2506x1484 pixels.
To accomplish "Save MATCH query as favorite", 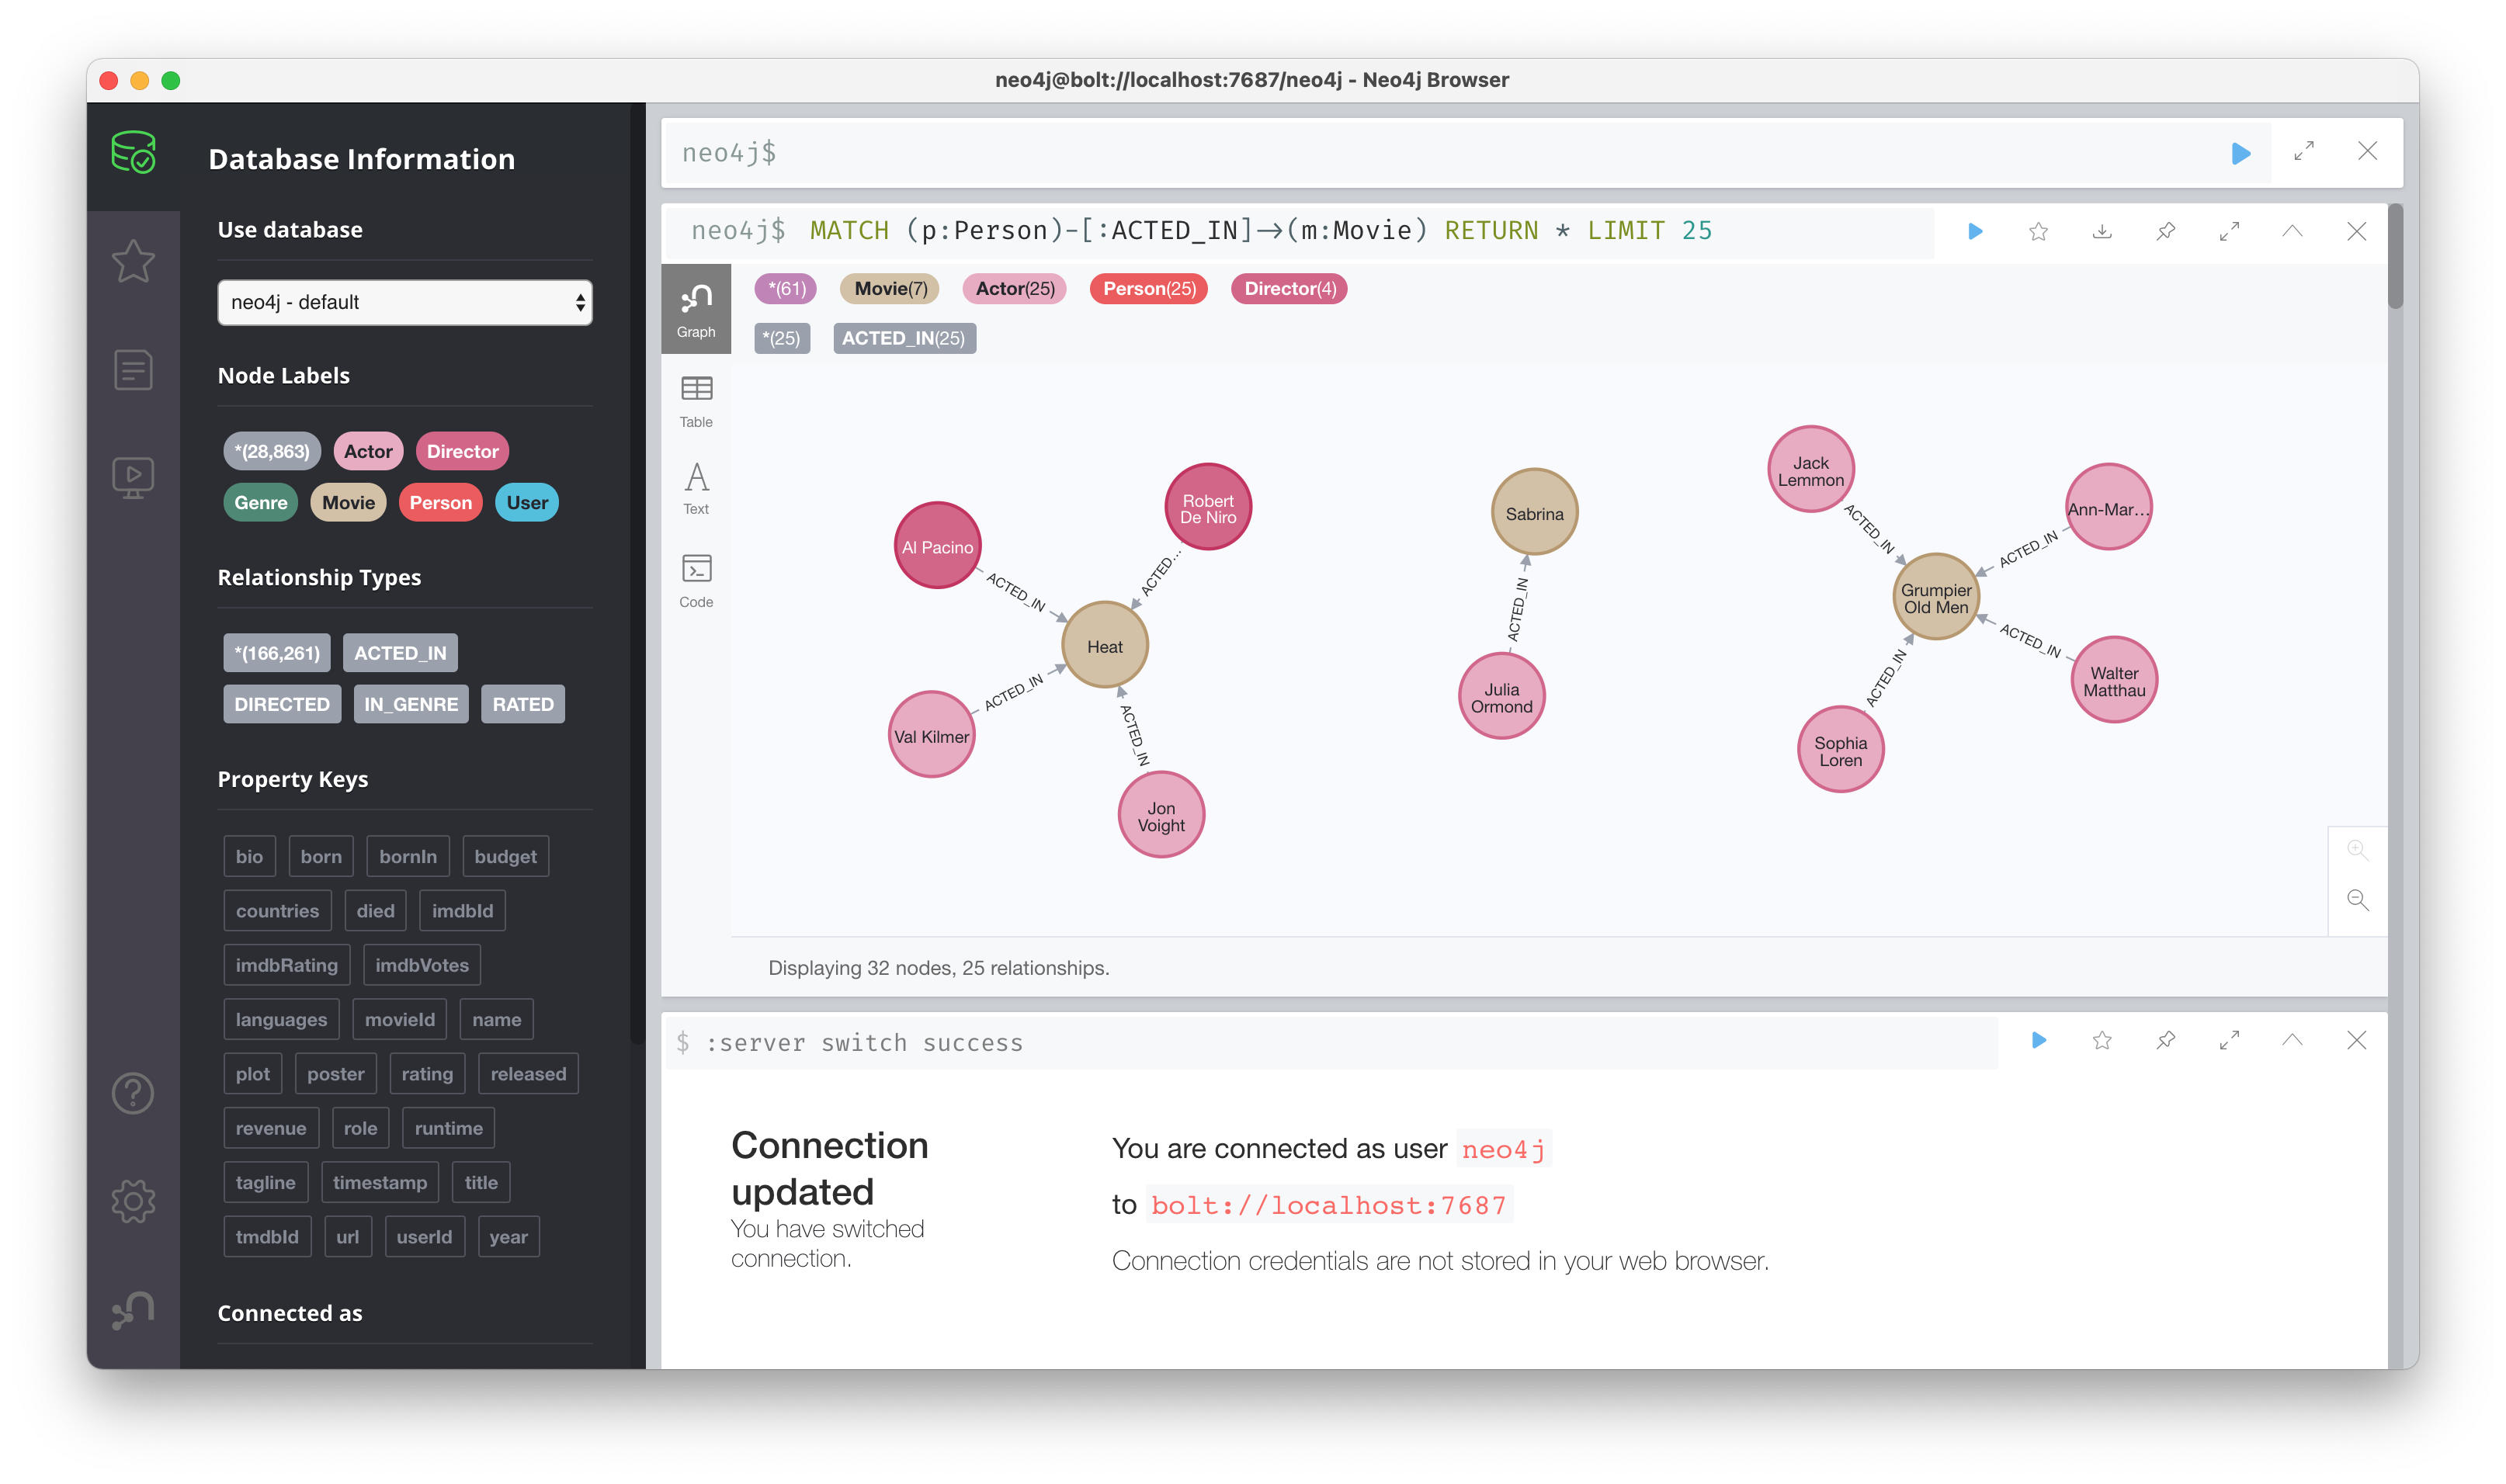I will [x=2038, y=232].
